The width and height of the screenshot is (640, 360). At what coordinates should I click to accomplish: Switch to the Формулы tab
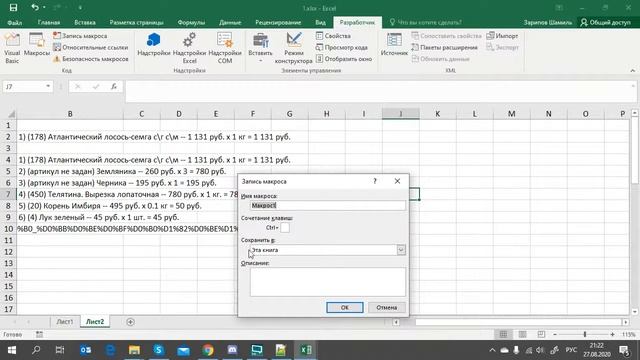point(191,22)
